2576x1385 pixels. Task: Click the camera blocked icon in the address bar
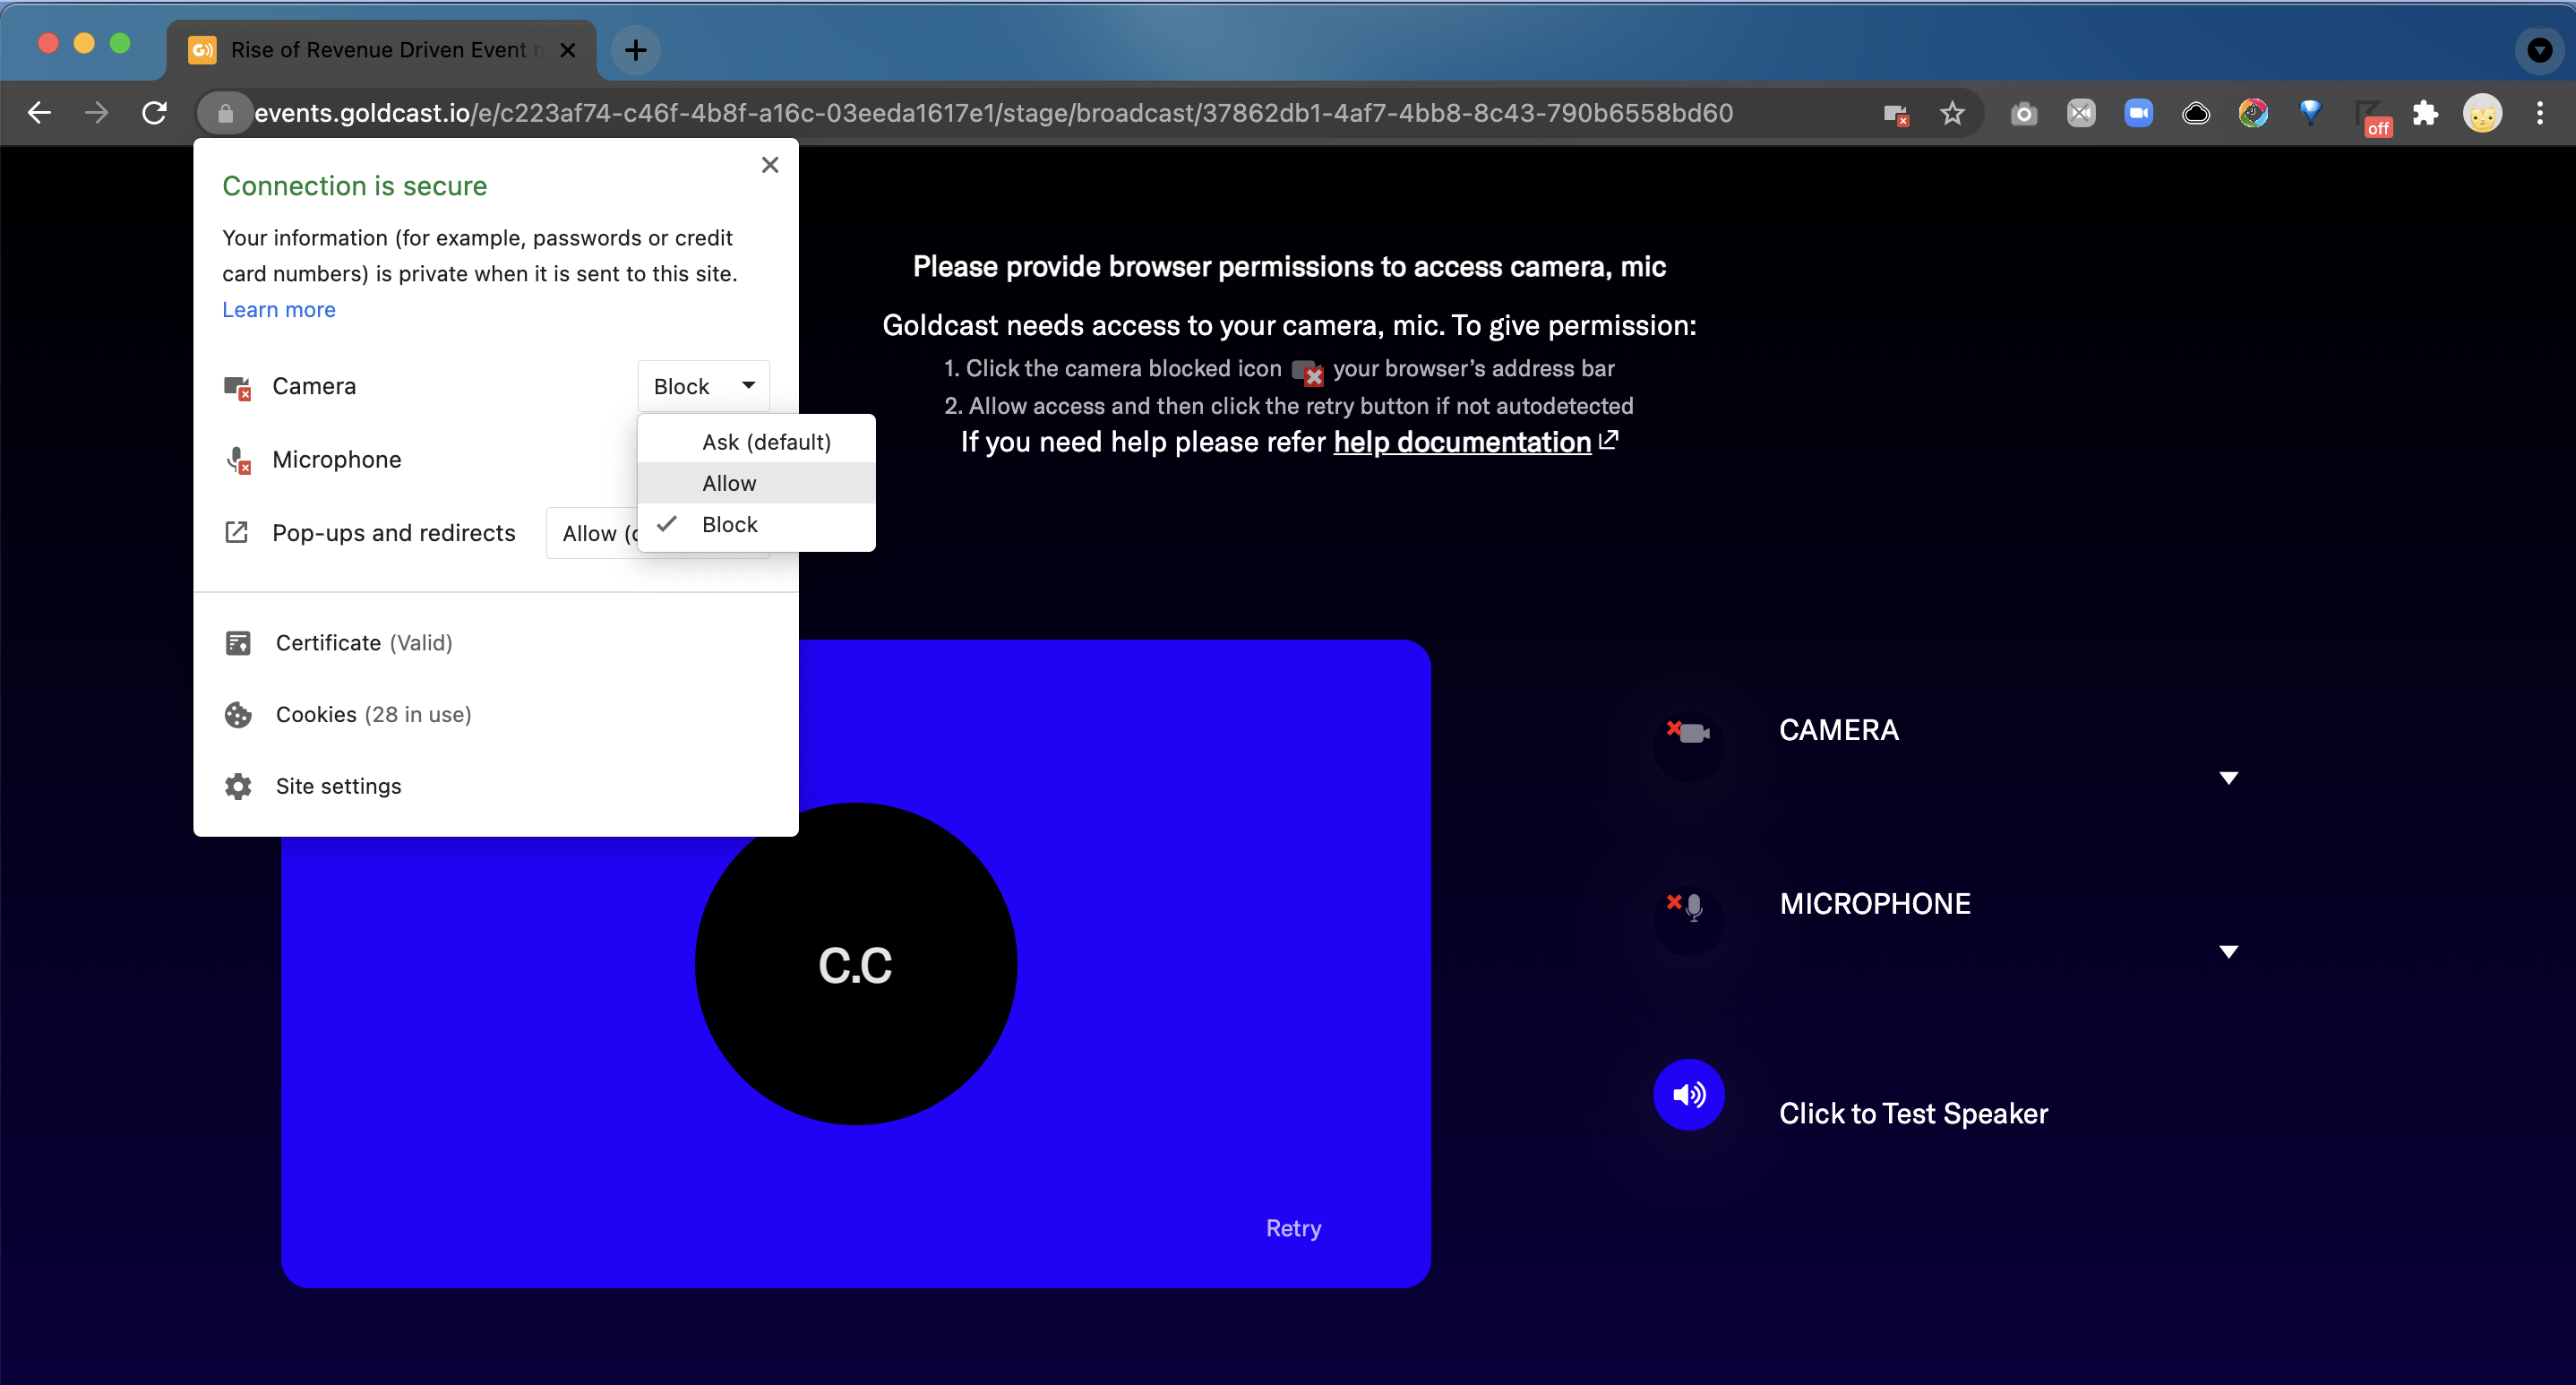coord(1896,114)
